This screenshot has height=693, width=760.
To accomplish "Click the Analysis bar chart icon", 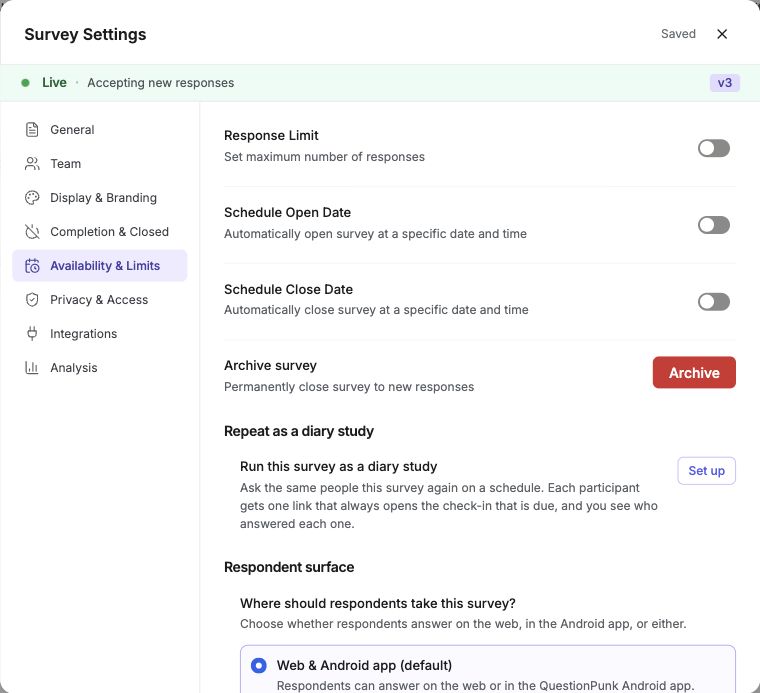I will pyautogui.click(x=32, y=367).
